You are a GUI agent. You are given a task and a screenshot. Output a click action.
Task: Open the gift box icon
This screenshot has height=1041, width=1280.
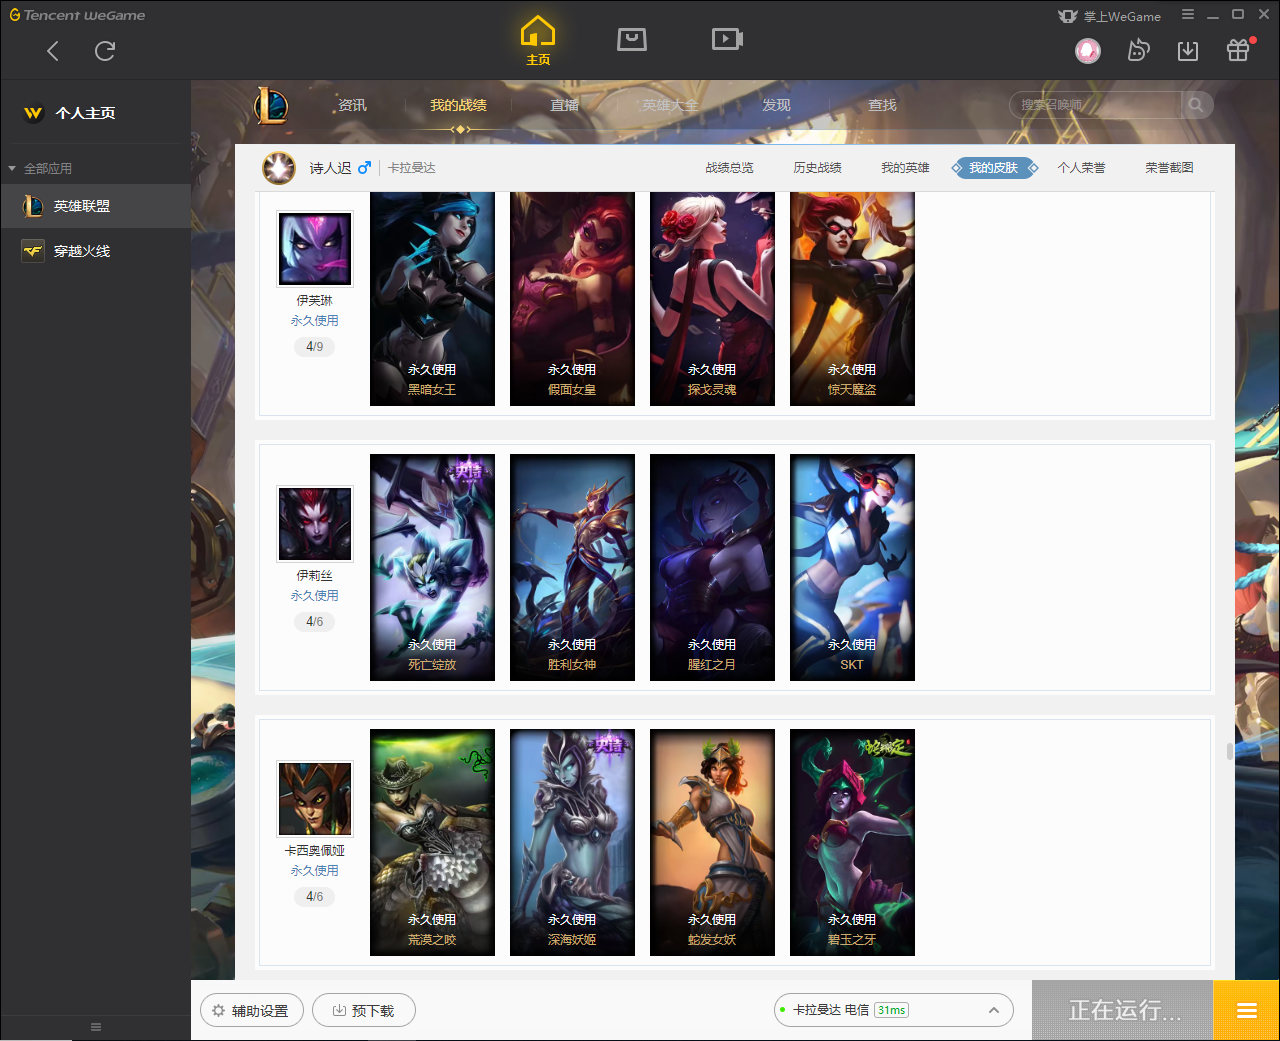pyautogui.click(x=1238, y=50)
